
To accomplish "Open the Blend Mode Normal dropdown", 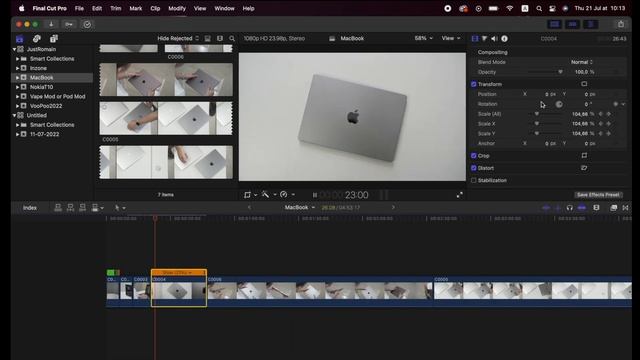I will [582, 62].
